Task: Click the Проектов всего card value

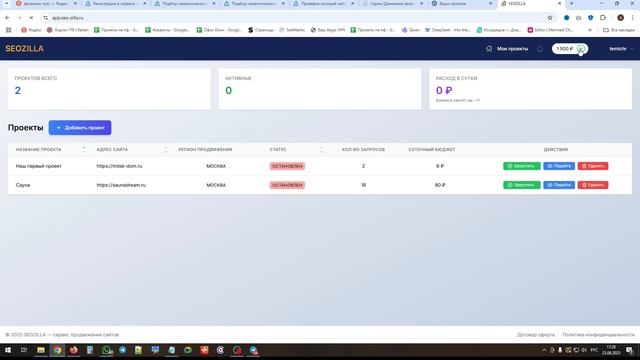Action: (x=18, y=91)
